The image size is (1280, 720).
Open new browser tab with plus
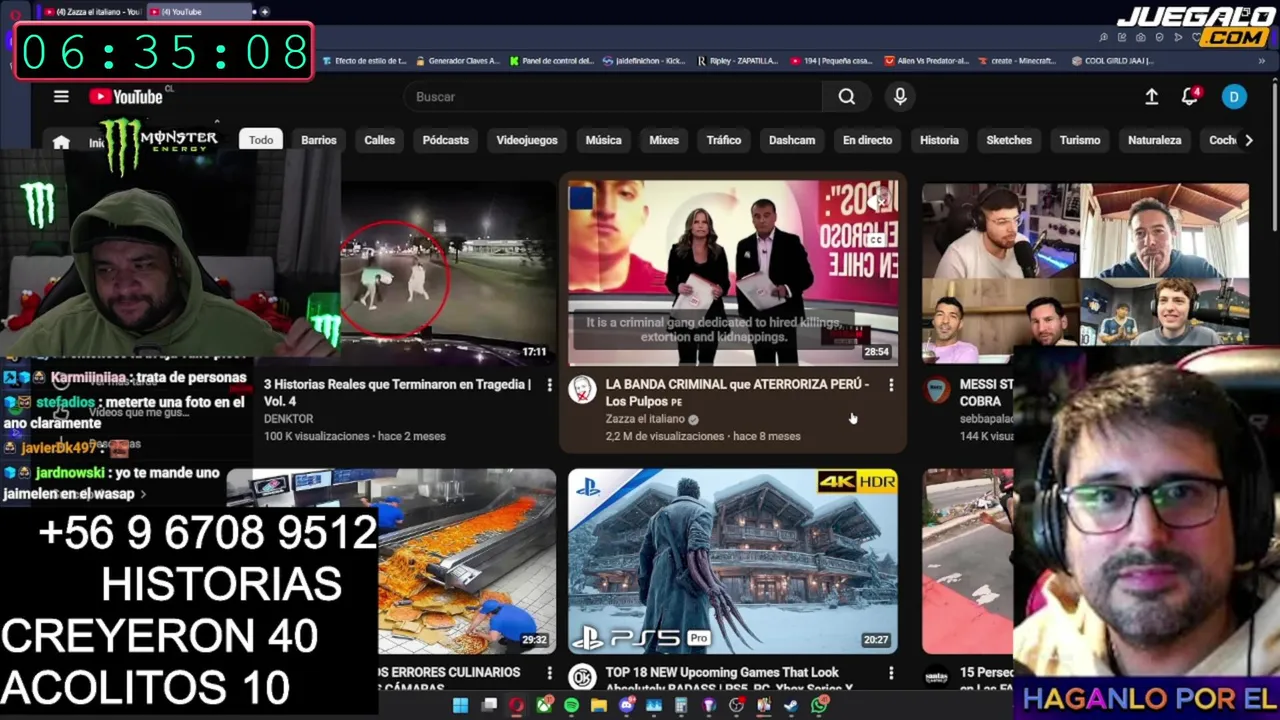point(265,12)
